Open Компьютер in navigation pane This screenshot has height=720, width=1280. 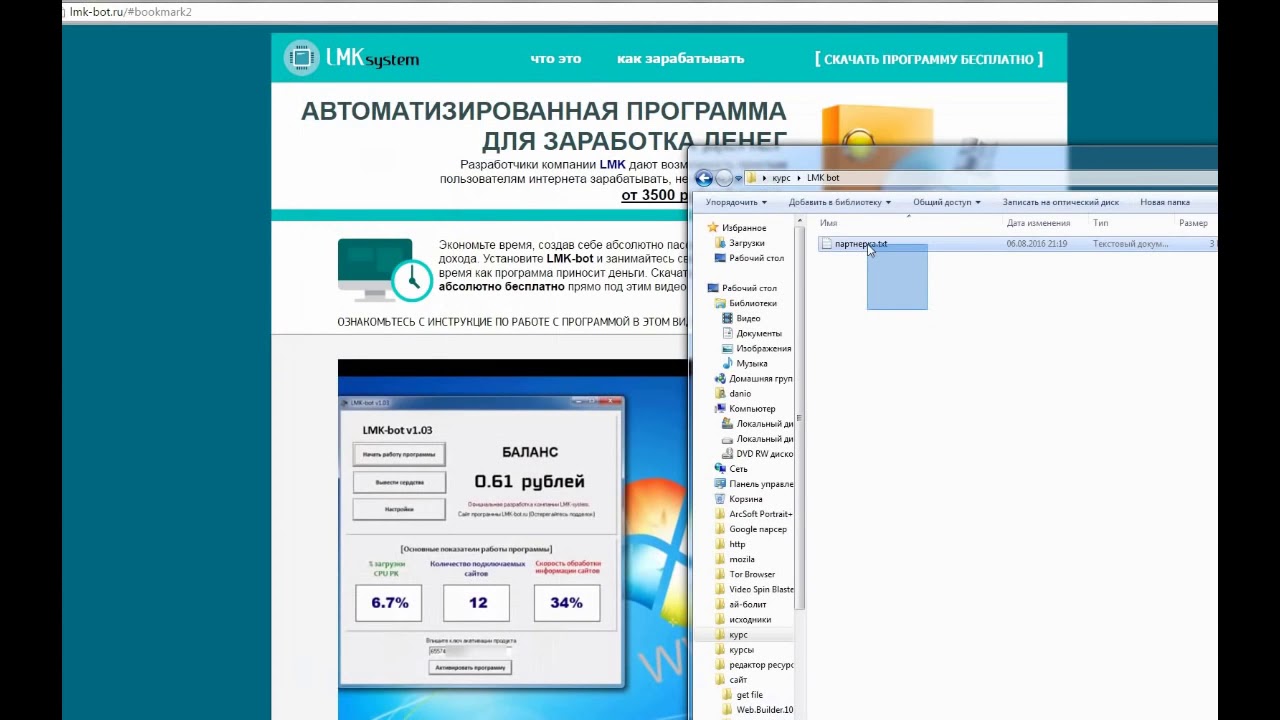745,409
